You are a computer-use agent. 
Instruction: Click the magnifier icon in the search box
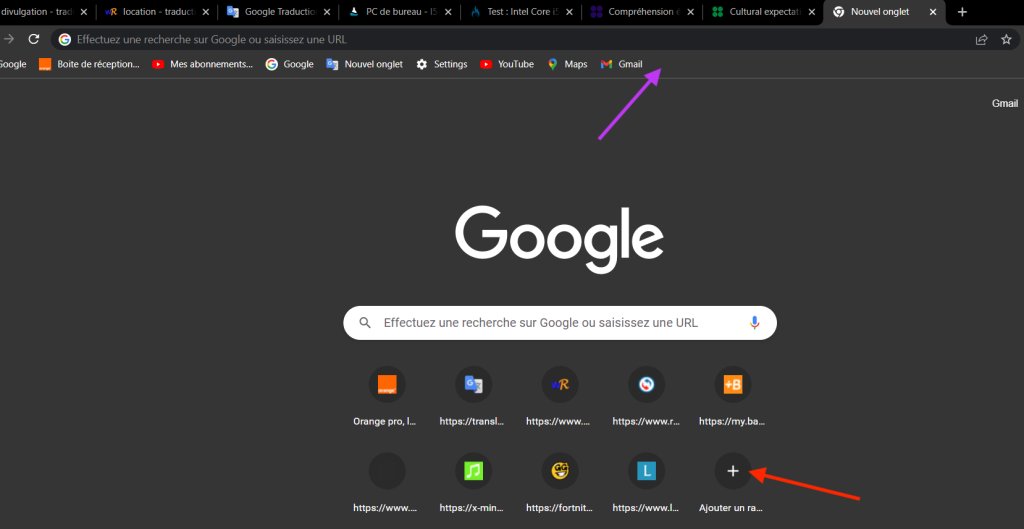pos(366,323)
